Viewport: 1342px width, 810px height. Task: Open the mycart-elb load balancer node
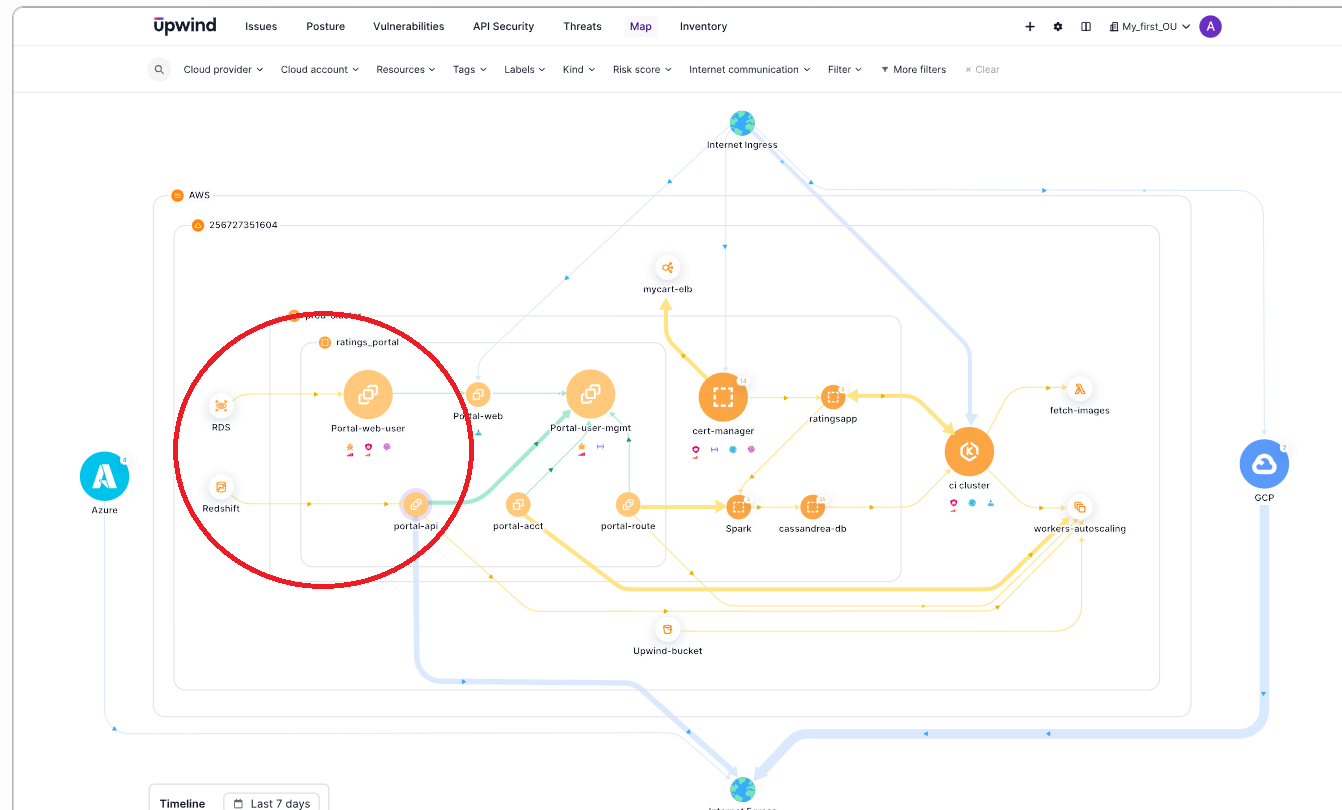667,268
